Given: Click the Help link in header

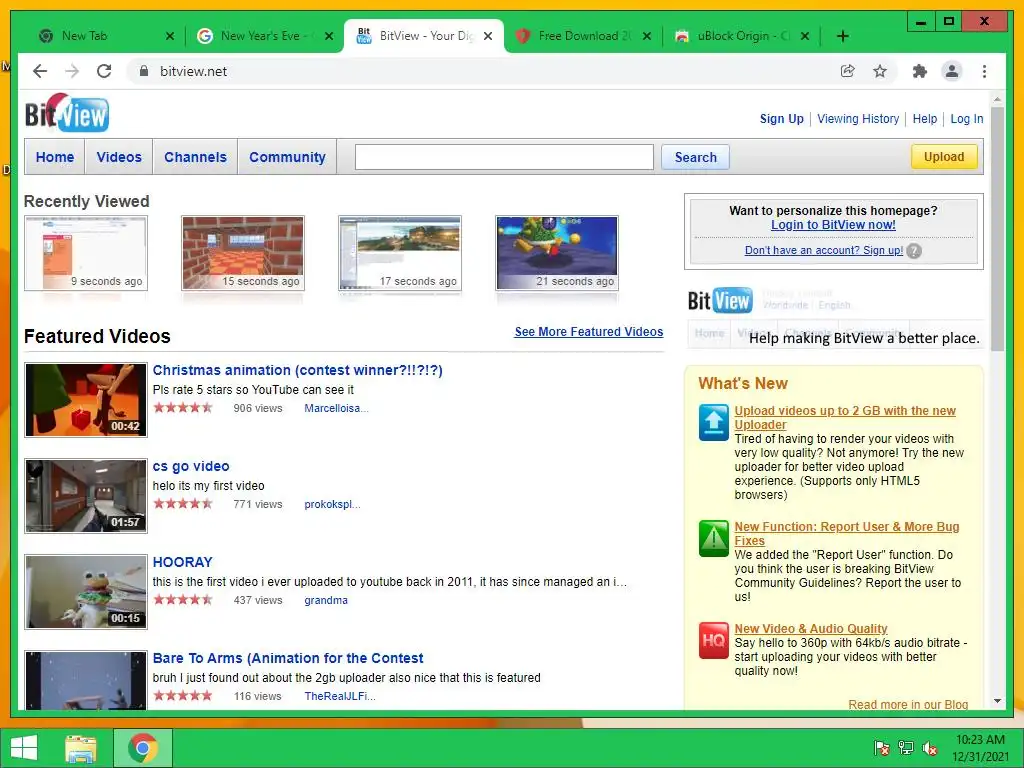Looking at the screenshot, I should pyautogui.click(x=925, y=119).
